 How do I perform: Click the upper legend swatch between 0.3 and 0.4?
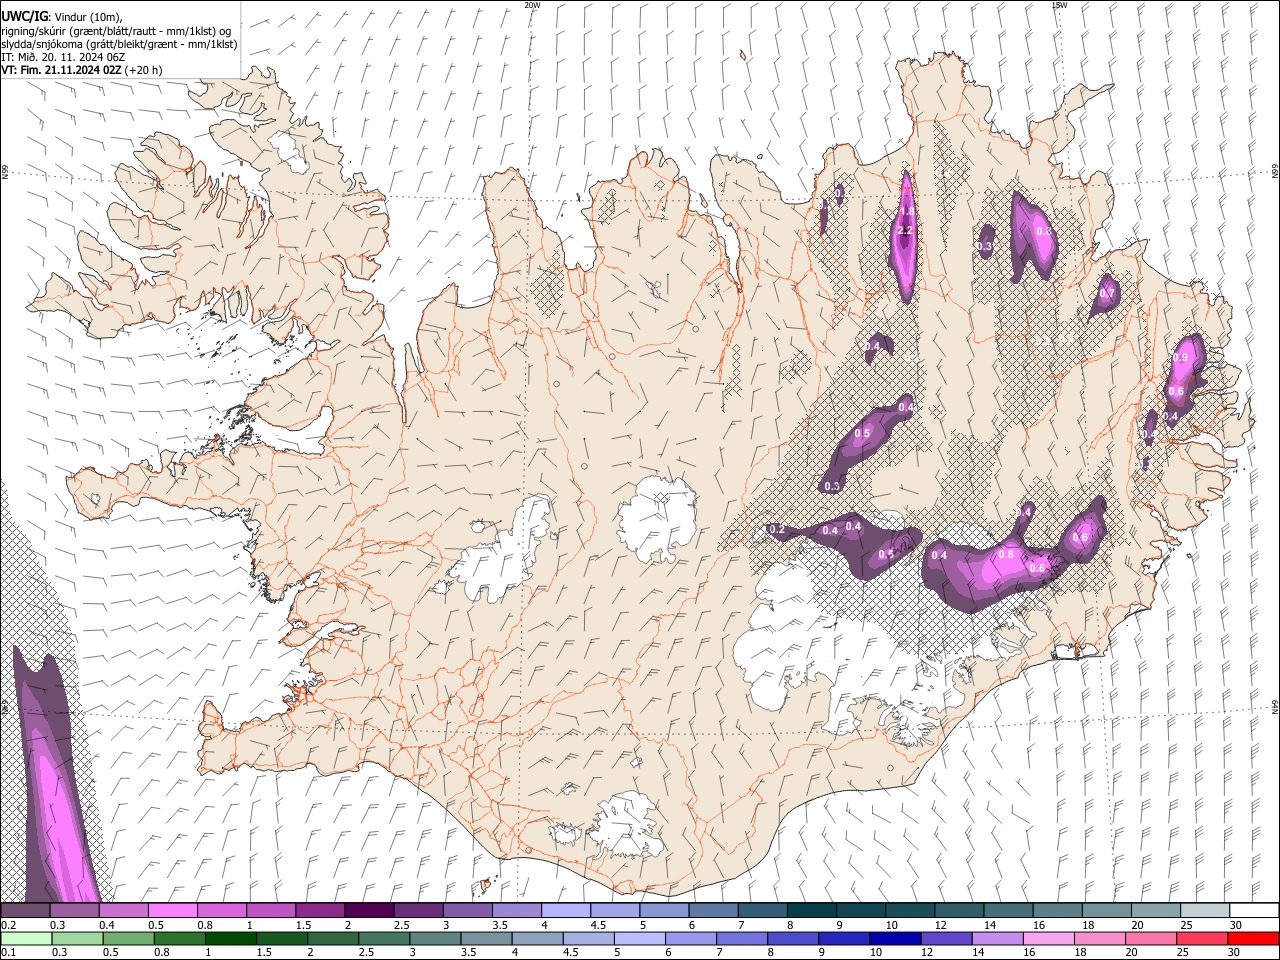click(74, 910)
